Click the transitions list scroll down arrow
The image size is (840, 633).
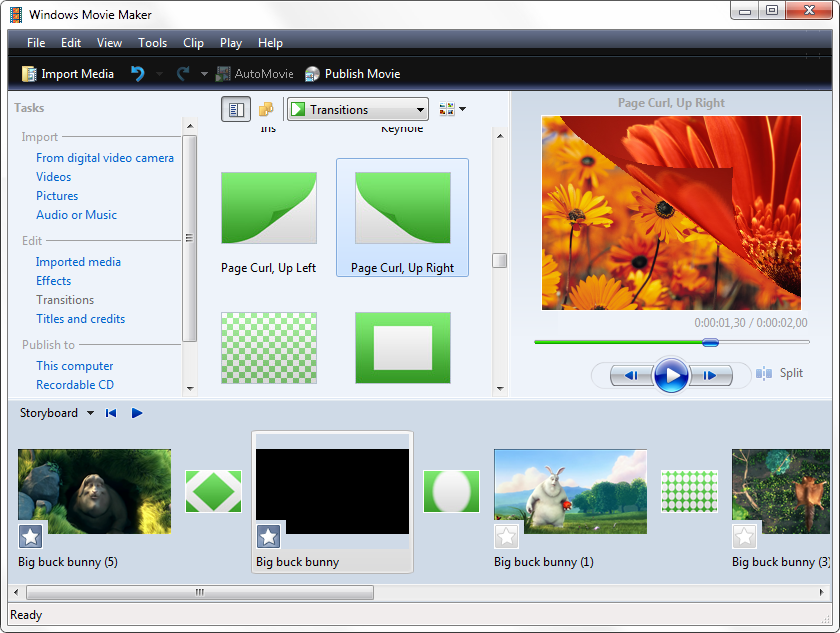[x=500, y=389]
